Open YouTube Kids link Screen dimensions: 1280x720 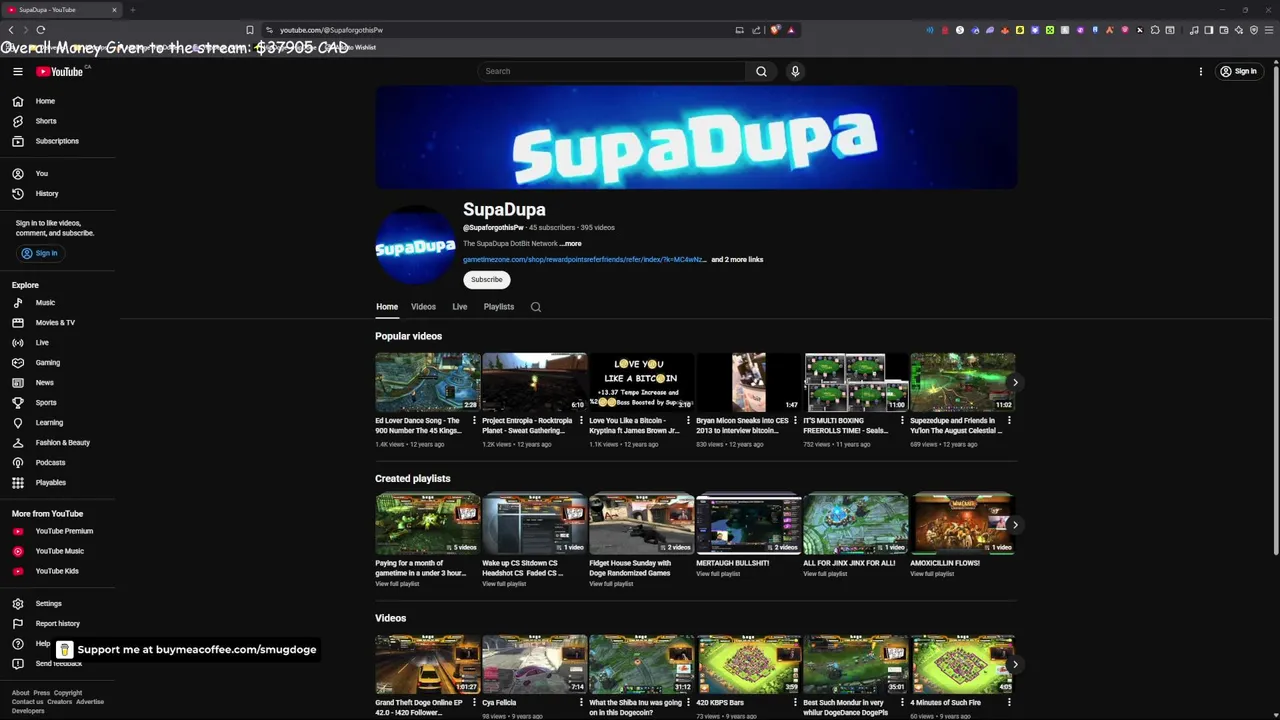(x=59, y=571)
